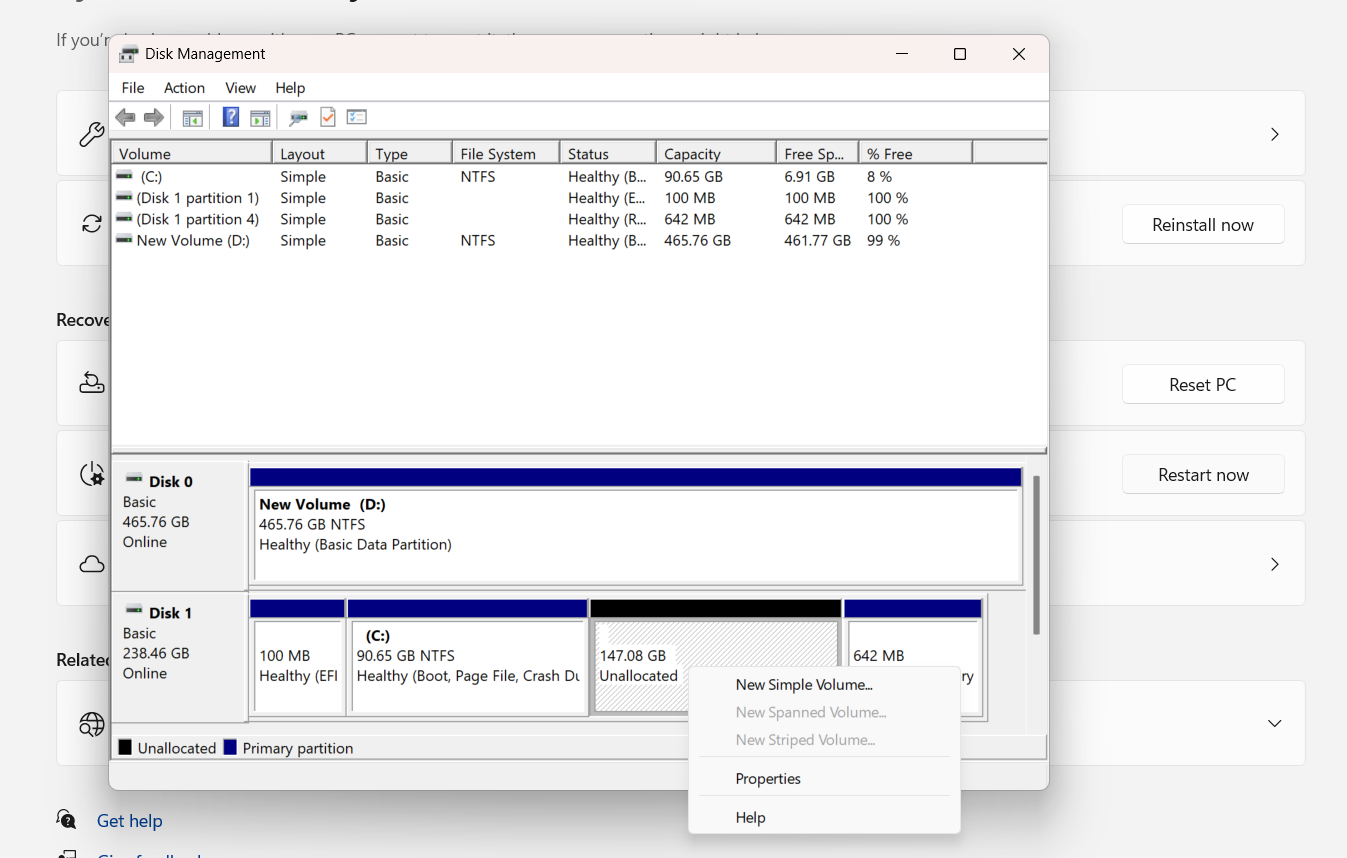The width and height of the screenshot is (1347, 858).
Task: Click the Forward navigation arrow
Action: coord(153,117)
